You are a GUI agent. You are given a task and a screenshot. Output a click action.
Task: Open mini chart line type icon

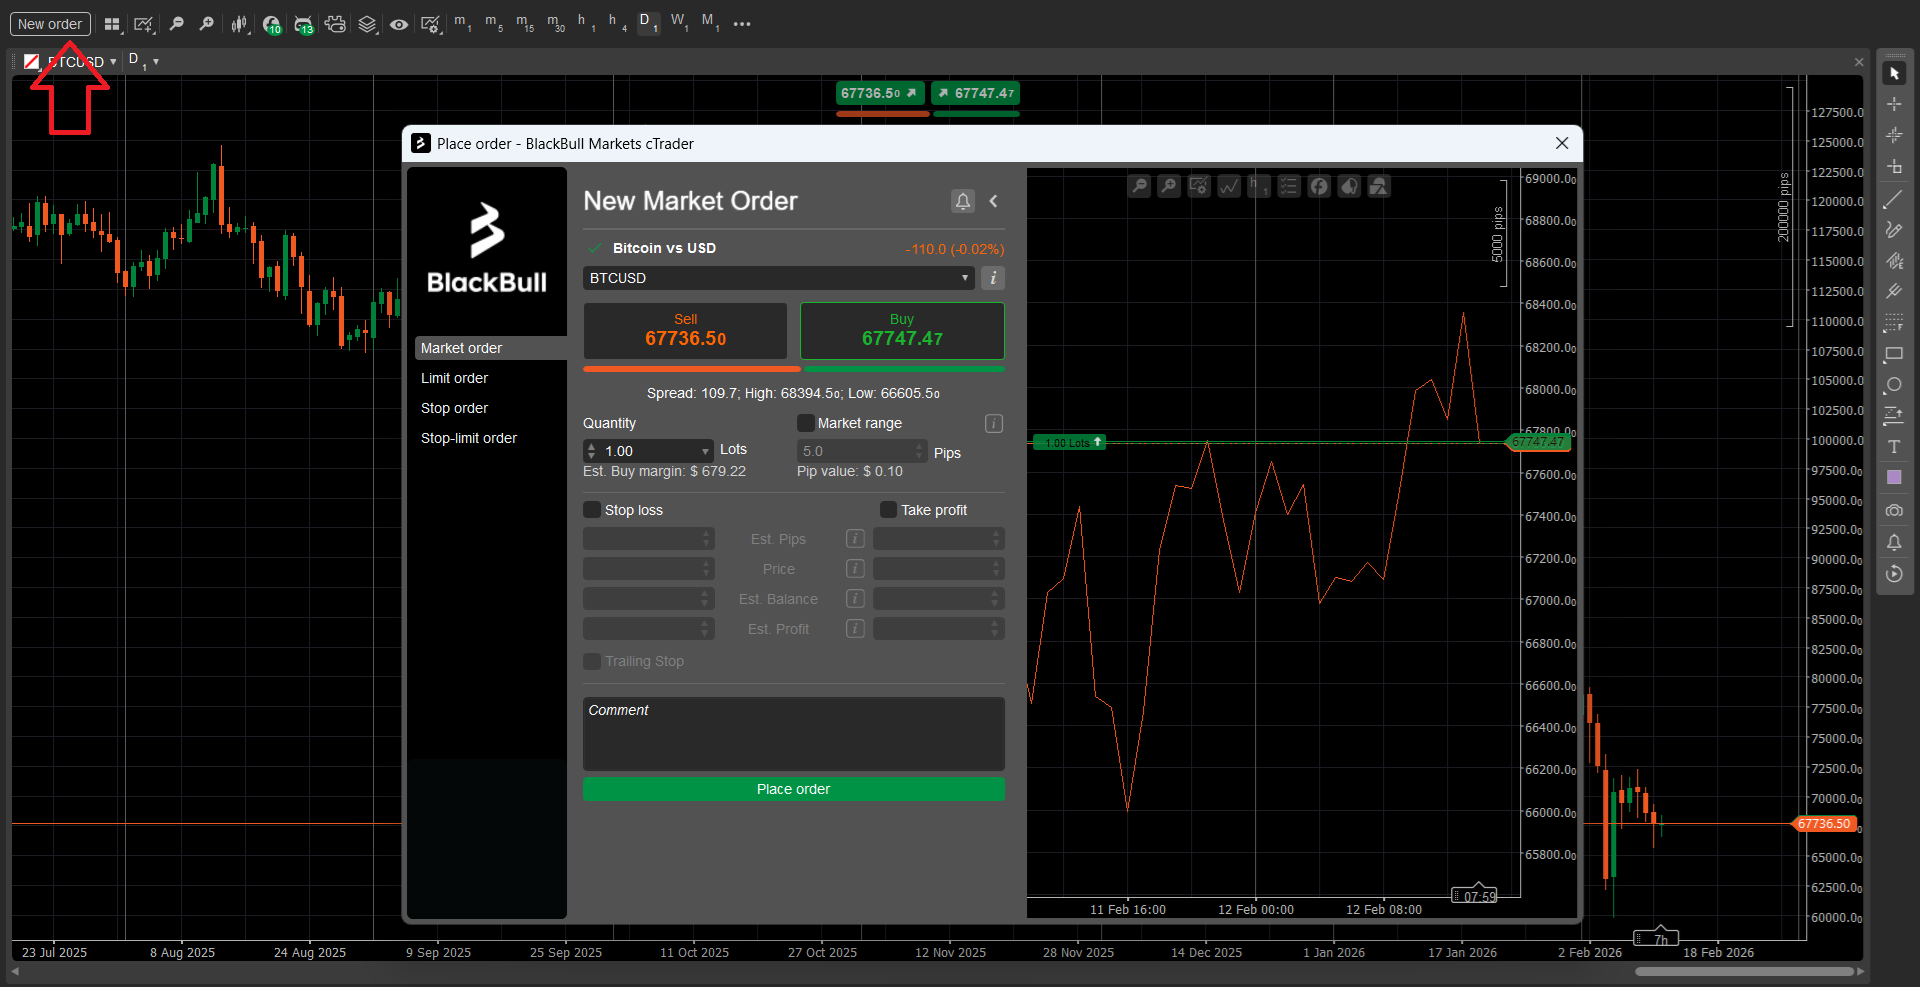1229,186
